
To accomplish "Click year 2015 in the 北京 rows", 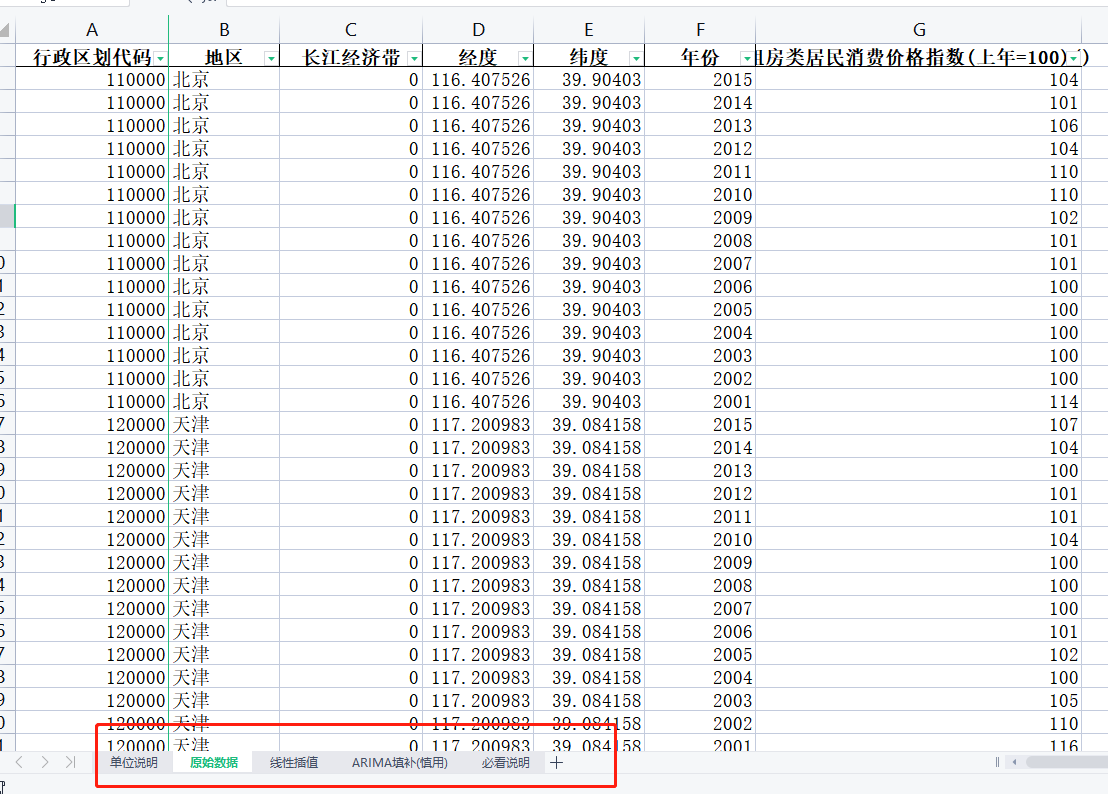I will tap(700, 79).
